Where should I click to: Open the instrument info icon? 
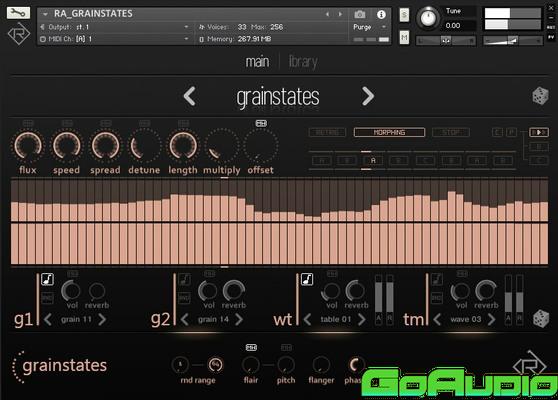[x=381, y=15]
